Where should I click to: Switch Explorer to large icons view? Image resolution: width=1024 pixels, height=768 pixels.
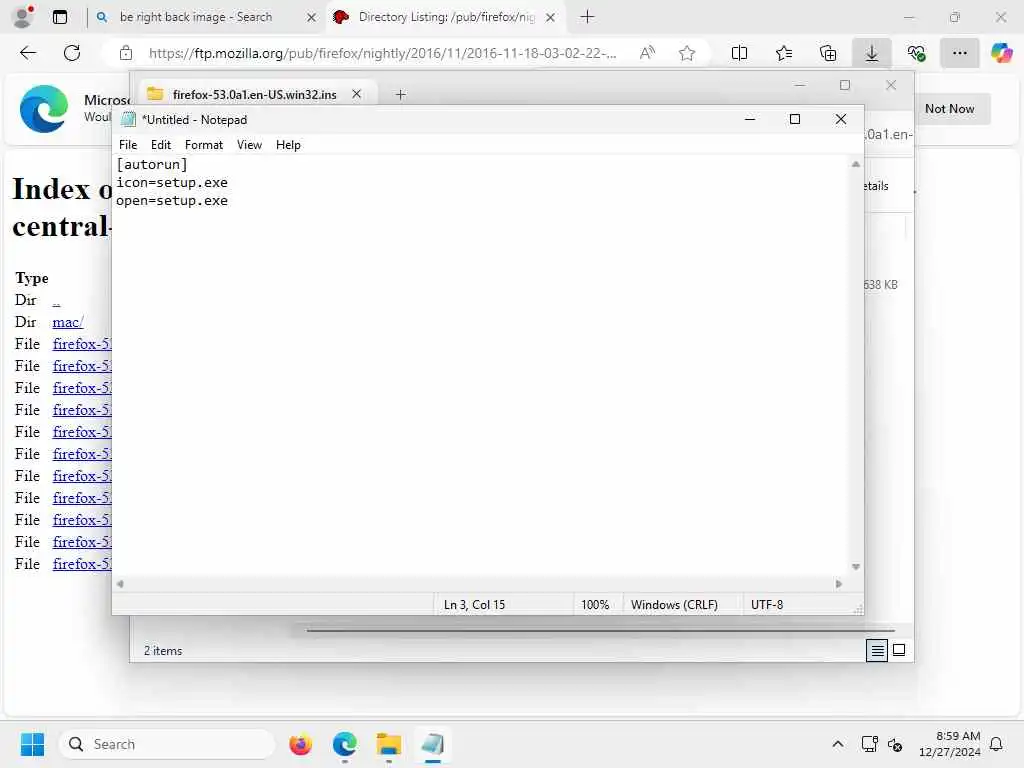click(x=899, y=650)
